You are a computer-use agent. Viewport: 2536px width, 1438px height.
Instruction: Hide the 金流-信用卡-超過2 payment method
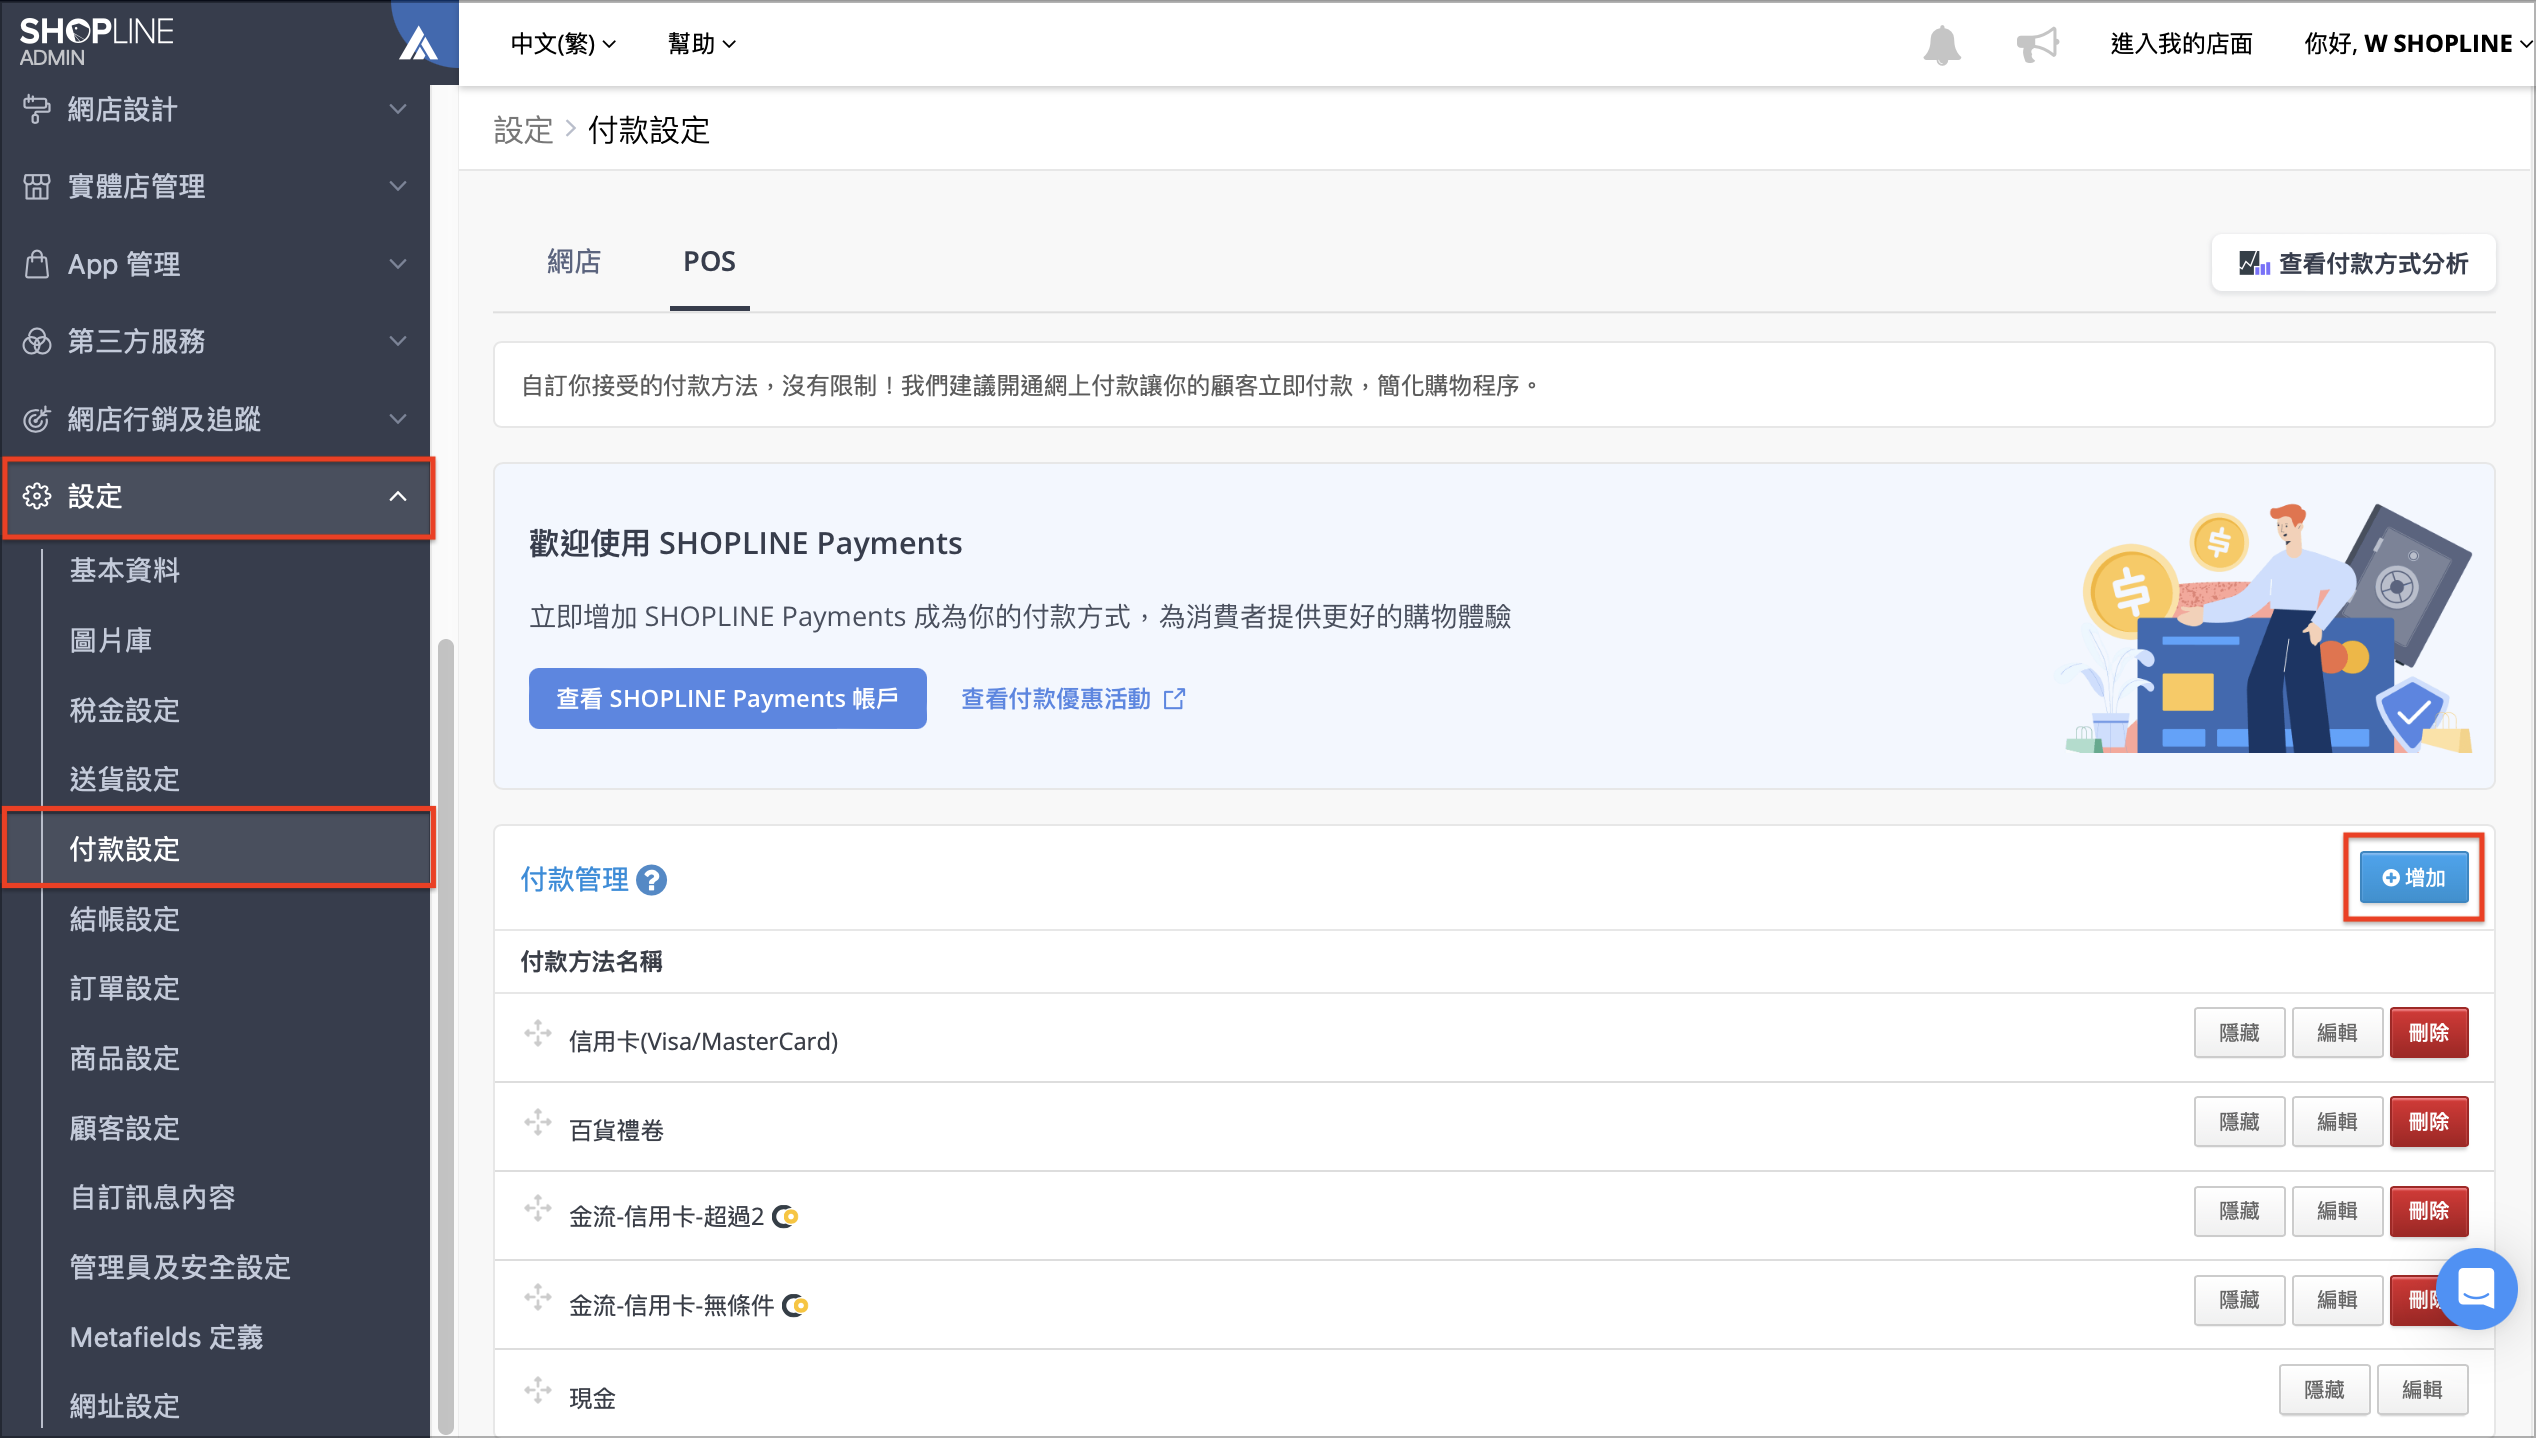click(x=2239, y=1210)
